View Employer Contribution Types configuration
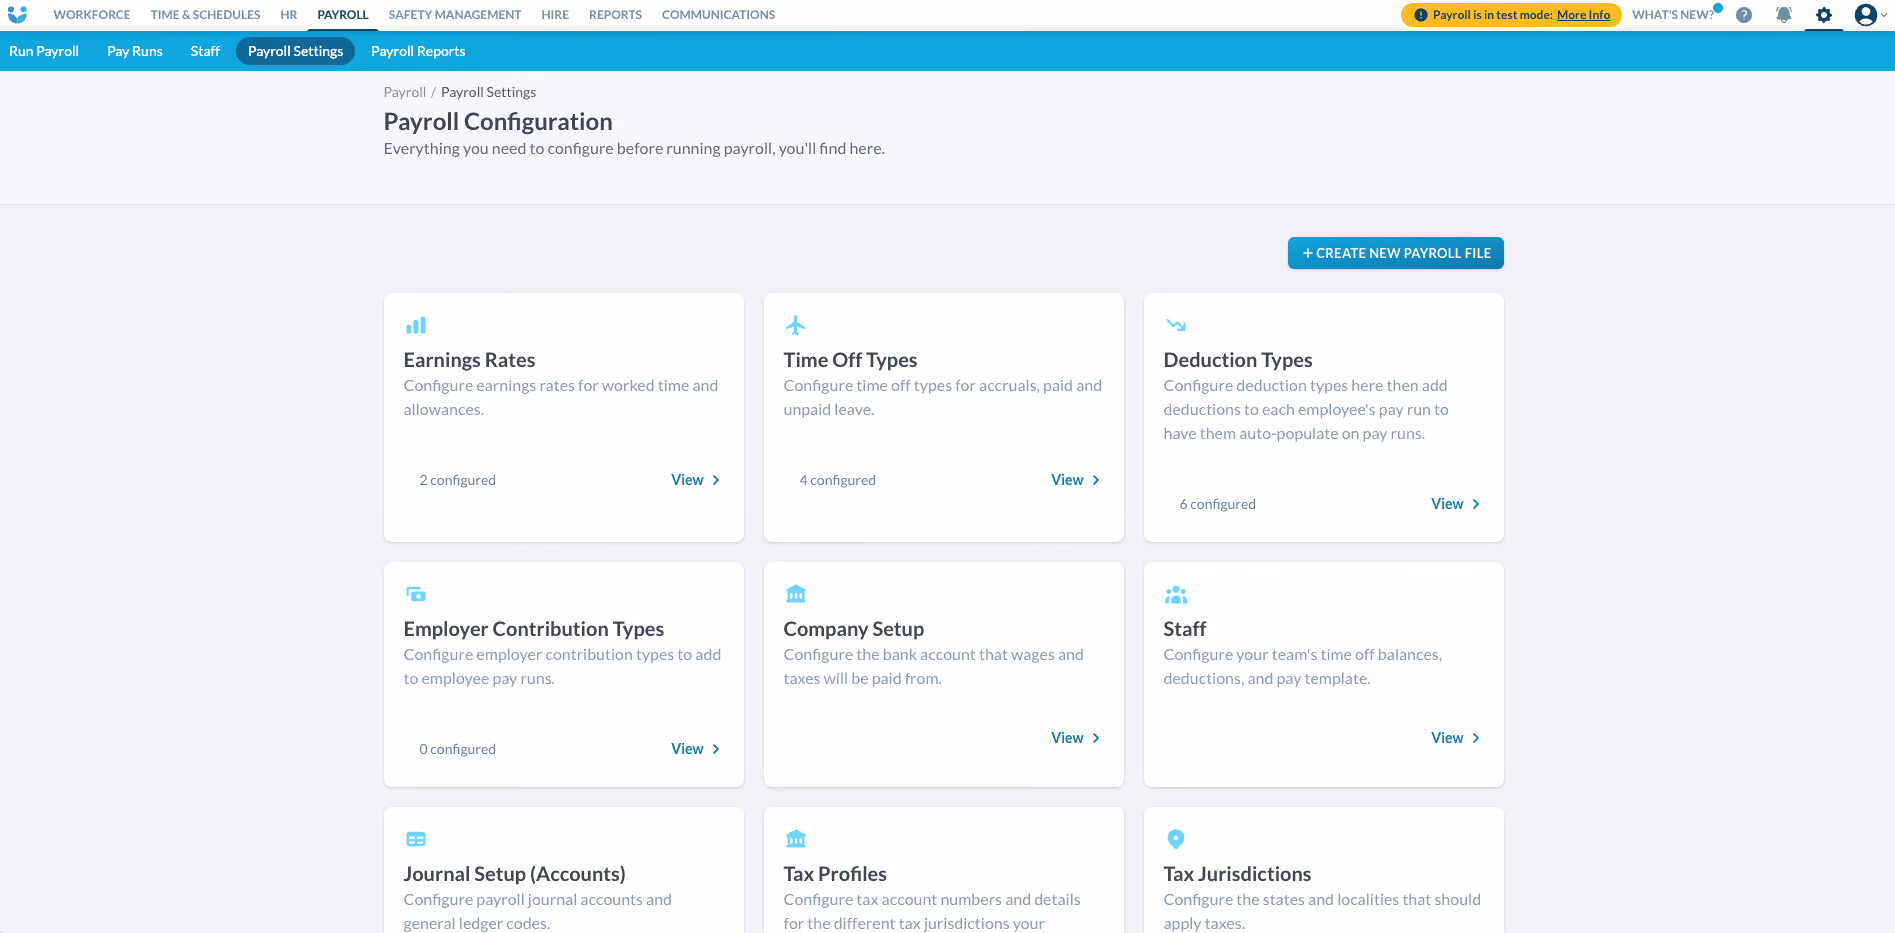Viewport: 1895px width, 933px height. coord(695,749)
